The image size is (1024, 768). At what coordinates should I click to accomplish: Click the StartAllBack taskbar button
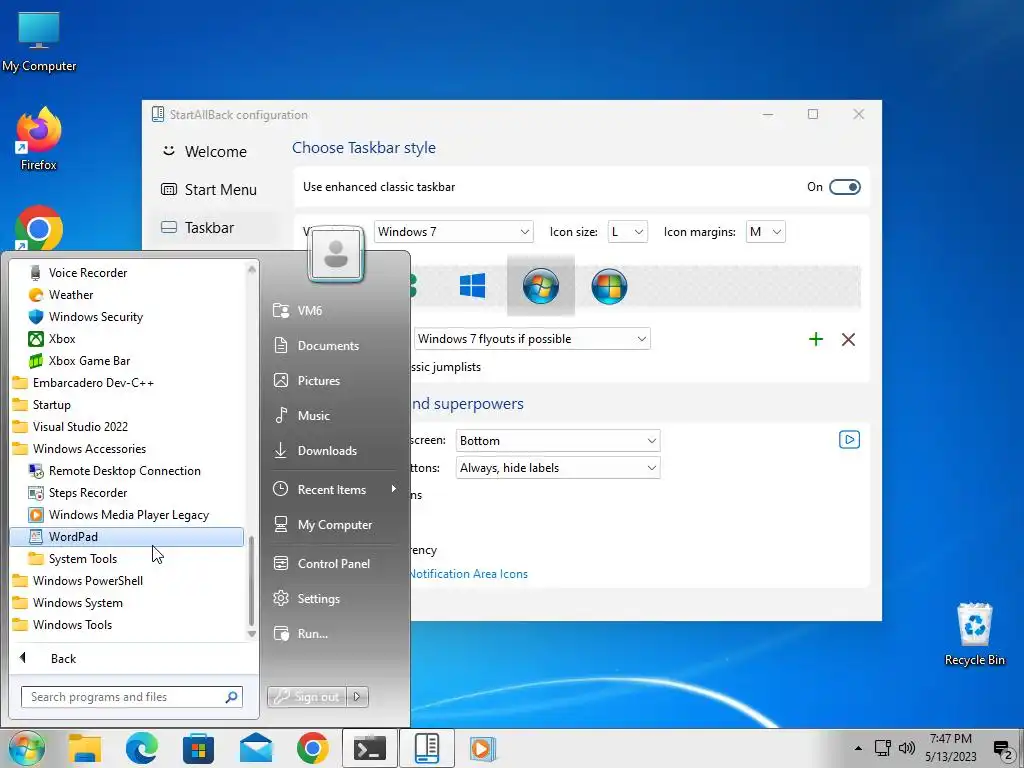426,748
